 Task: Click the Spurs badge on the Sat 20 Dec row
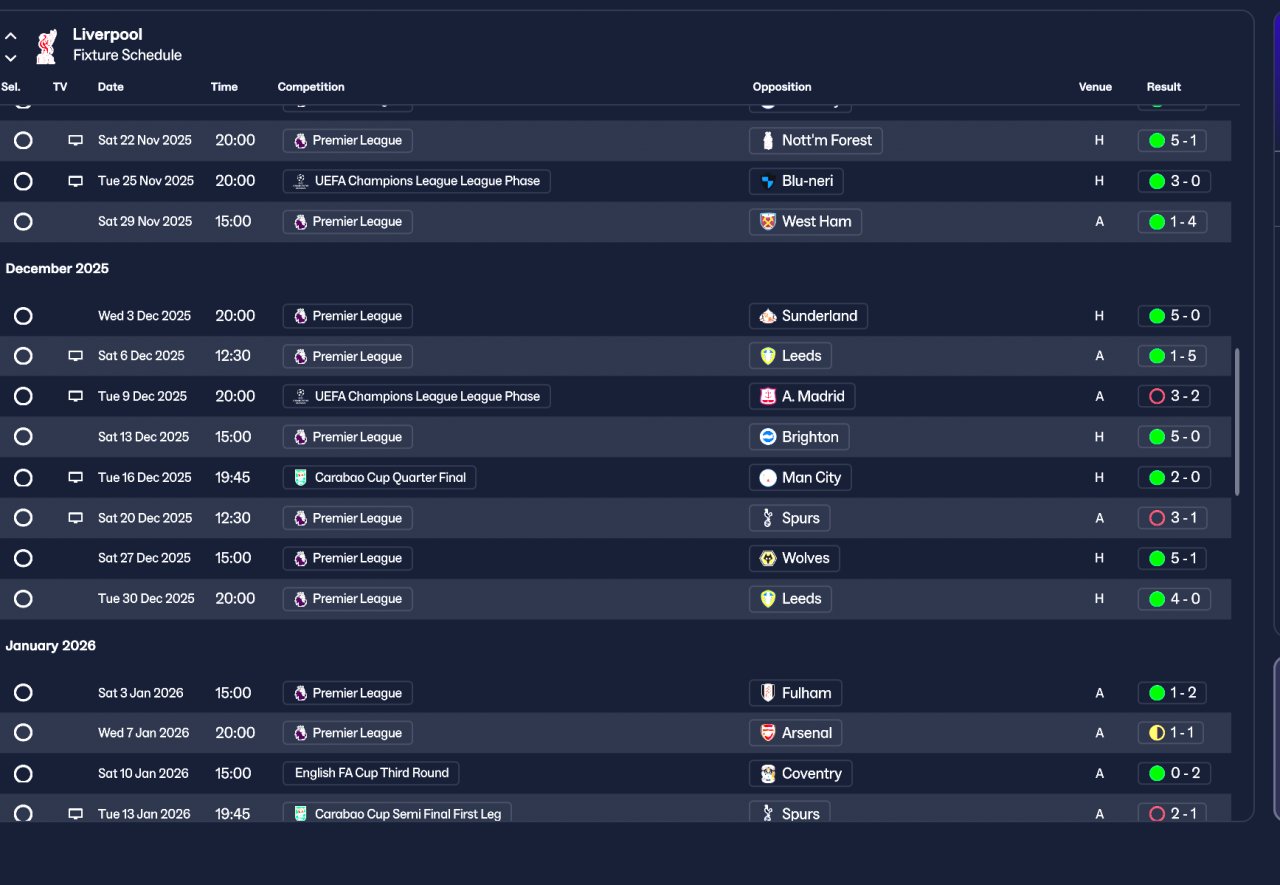768,518
